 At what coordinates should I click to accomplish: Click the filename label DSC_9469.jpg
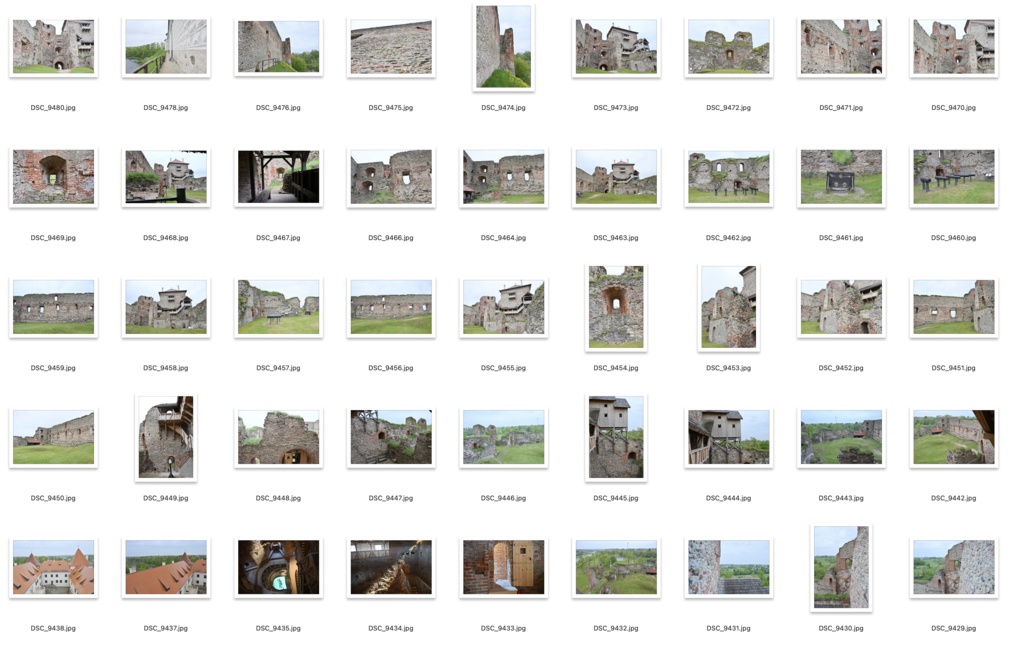[53, 238]
